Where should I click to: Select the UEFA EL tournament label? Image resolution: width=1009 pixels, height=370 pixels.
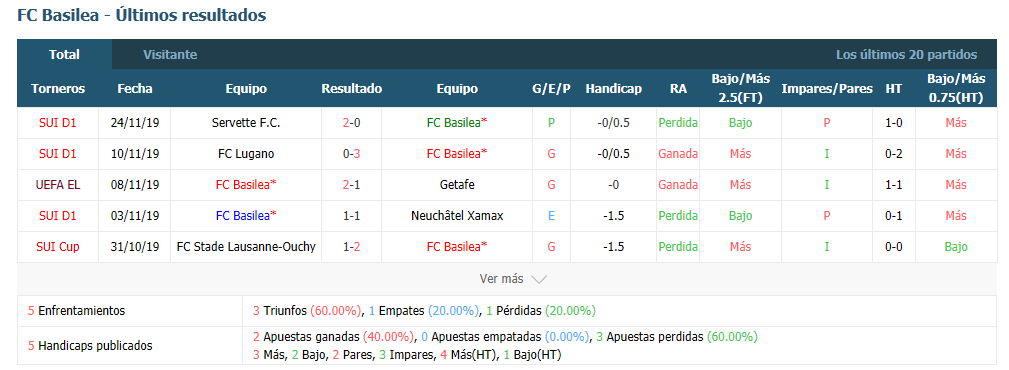58,185
